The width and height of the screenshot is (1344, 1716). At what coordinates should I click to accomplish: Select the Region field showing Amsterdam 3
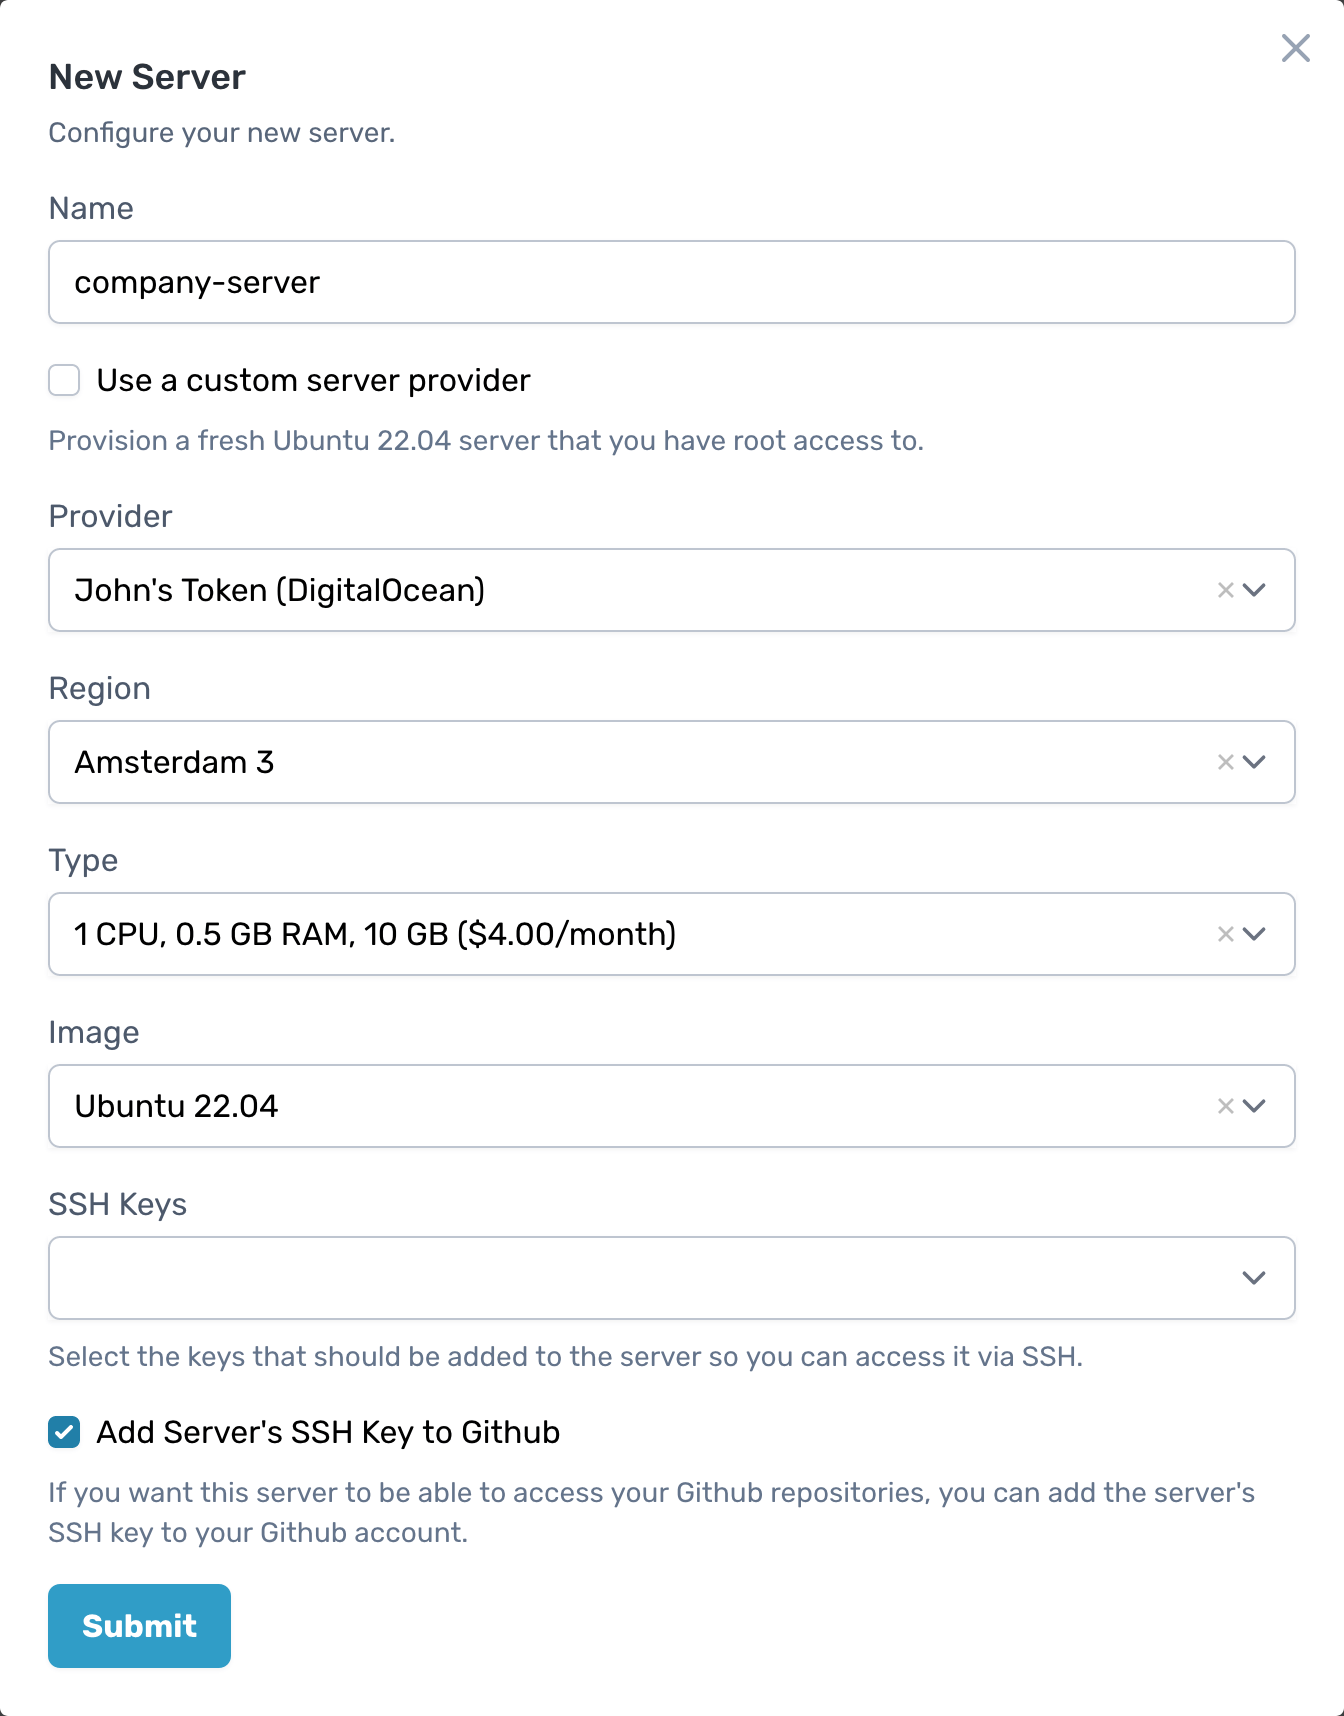600,762
